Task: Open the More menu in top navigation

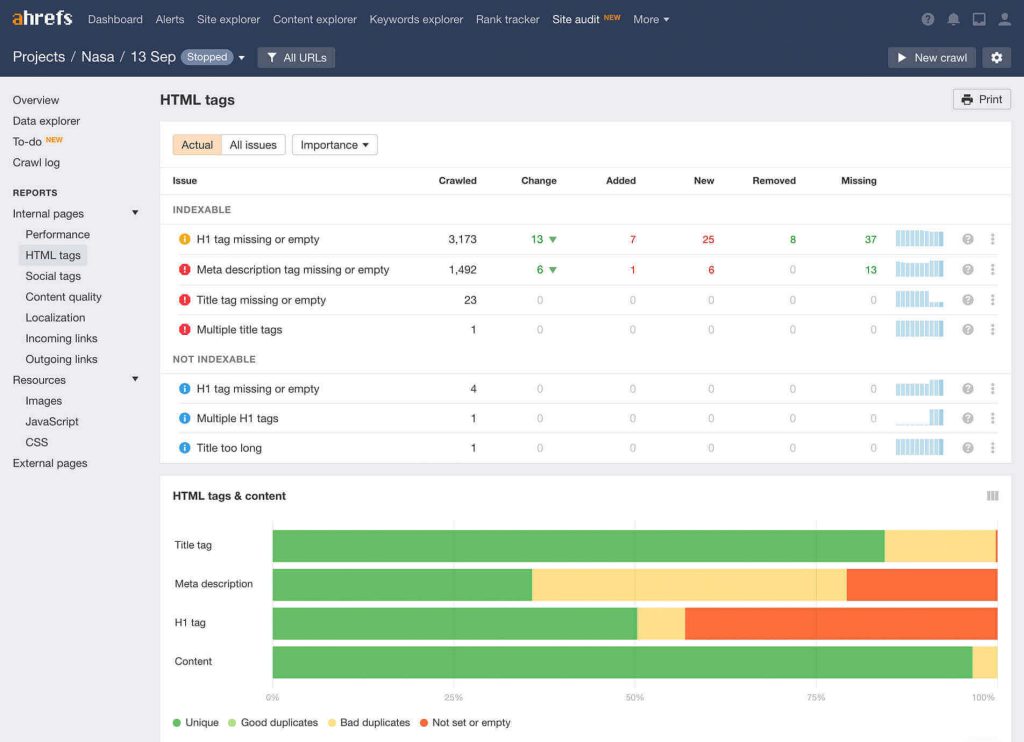Action: pos(651,19)
